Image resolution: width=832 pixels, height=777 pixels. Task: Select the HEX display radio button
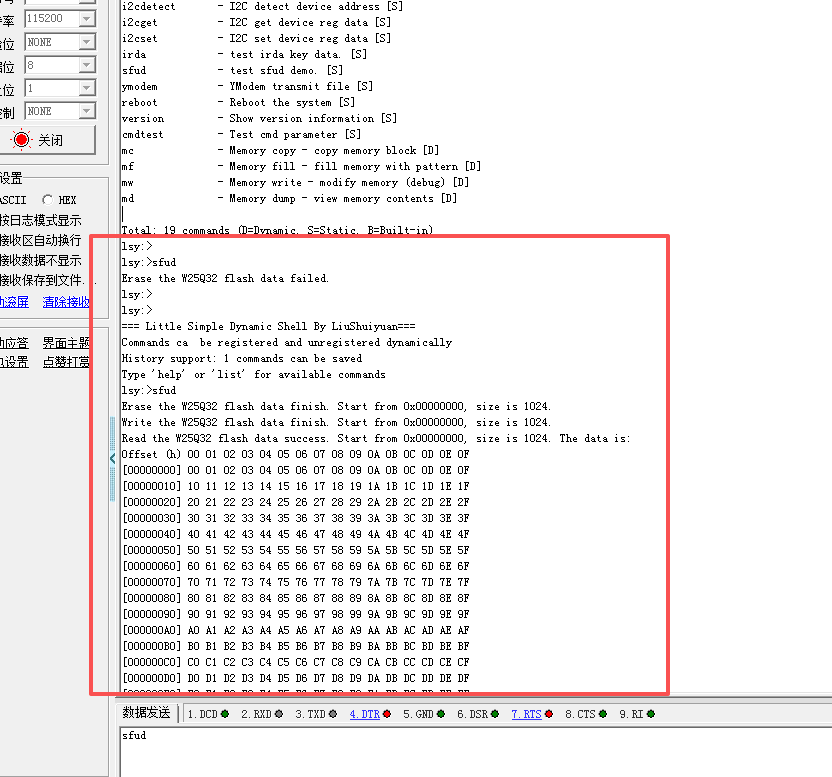click(48, 200)
